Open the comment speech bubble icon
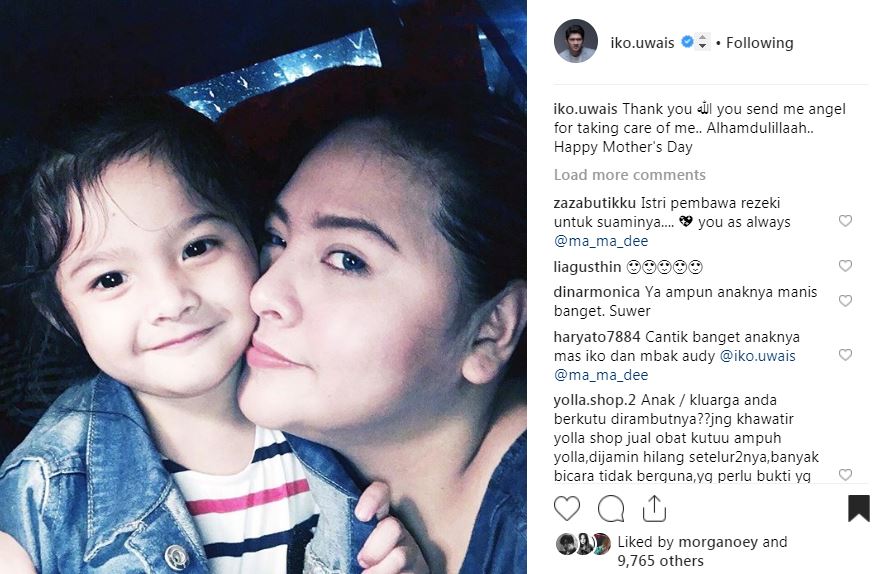 pos(611,508)
